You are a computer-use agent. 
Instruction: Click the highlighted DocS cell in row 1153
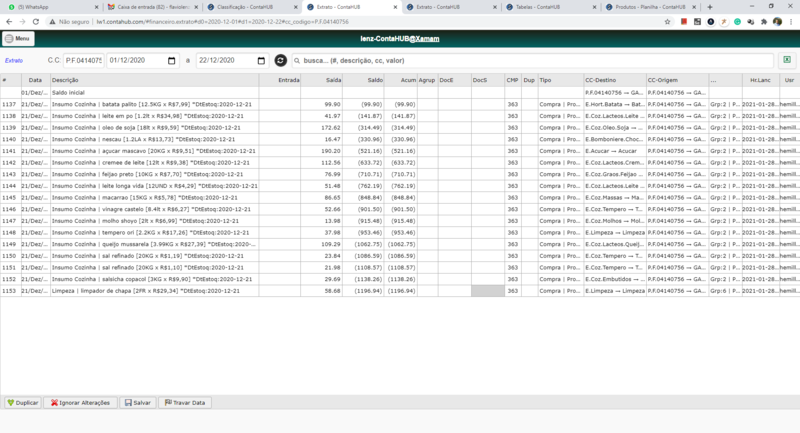click(488, 291)
